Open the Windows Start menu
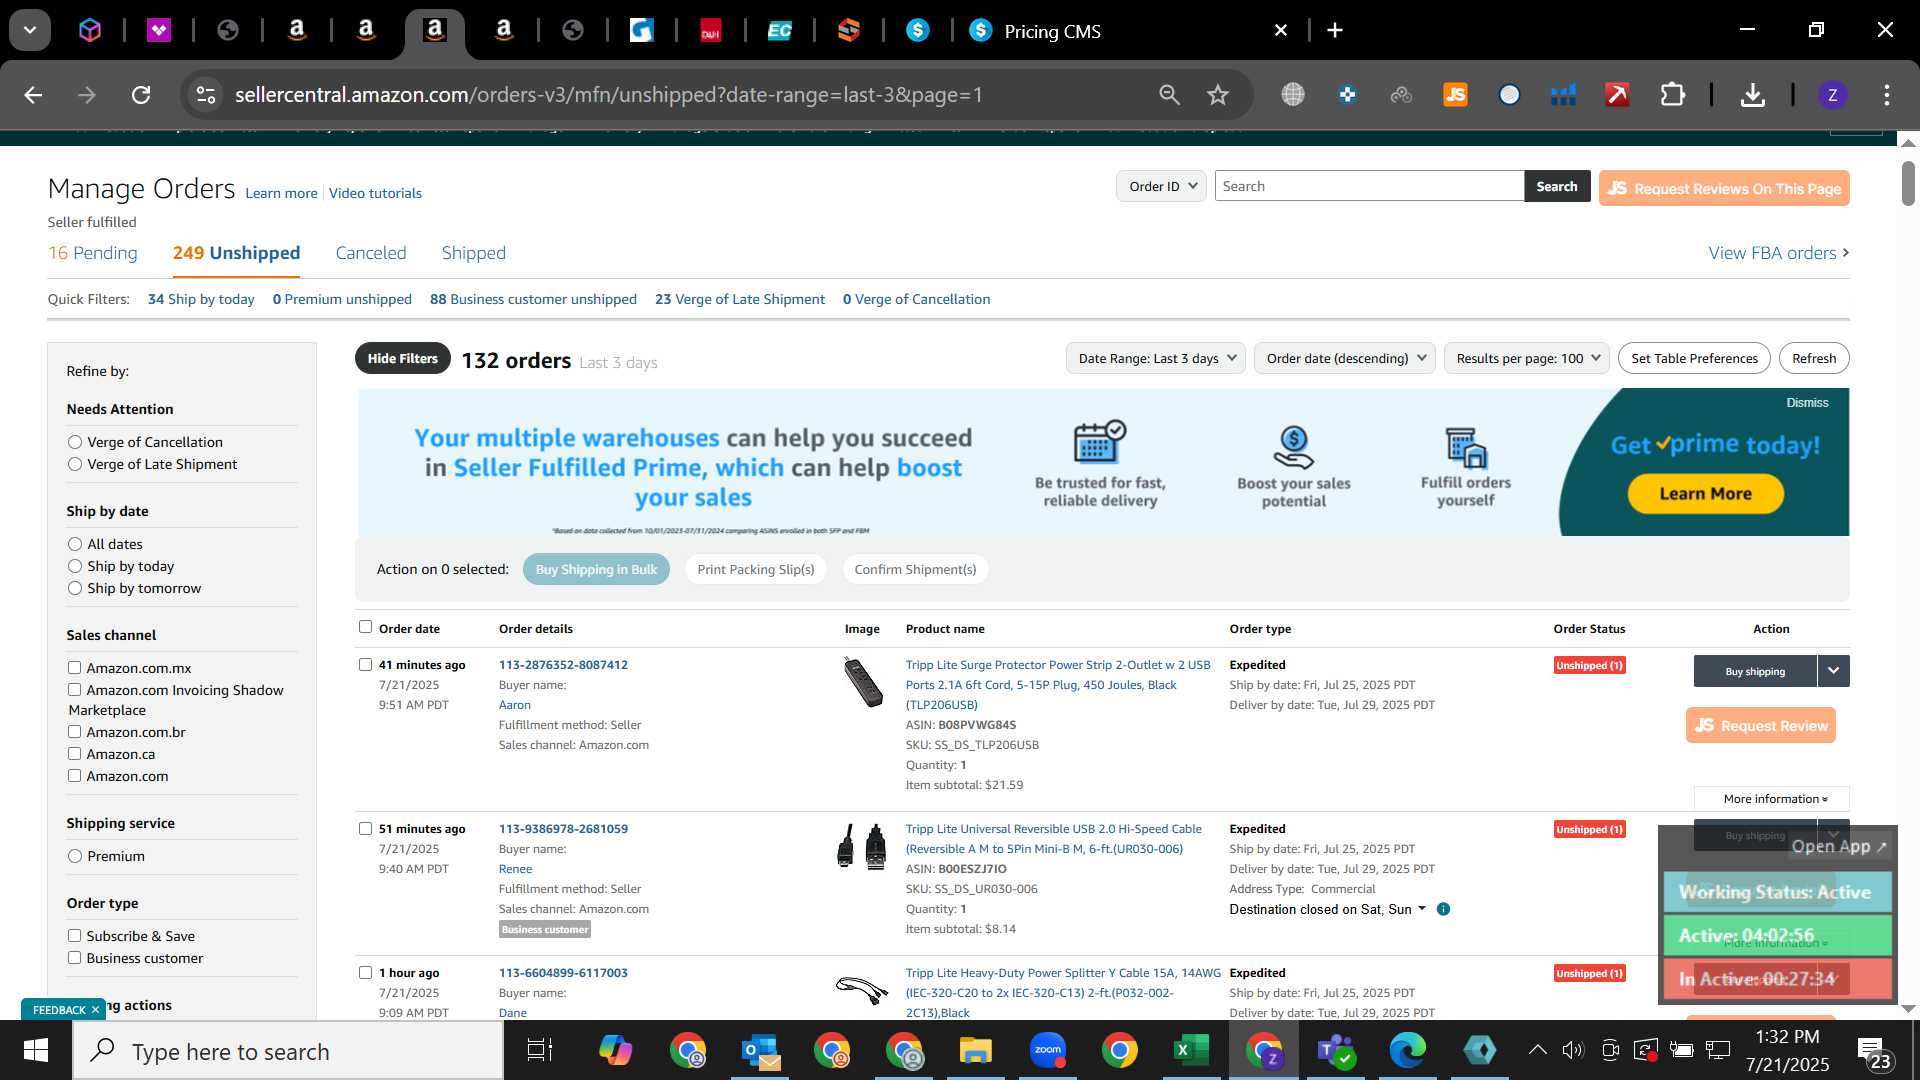The image size is (1920, 1080). [36, 1051]
